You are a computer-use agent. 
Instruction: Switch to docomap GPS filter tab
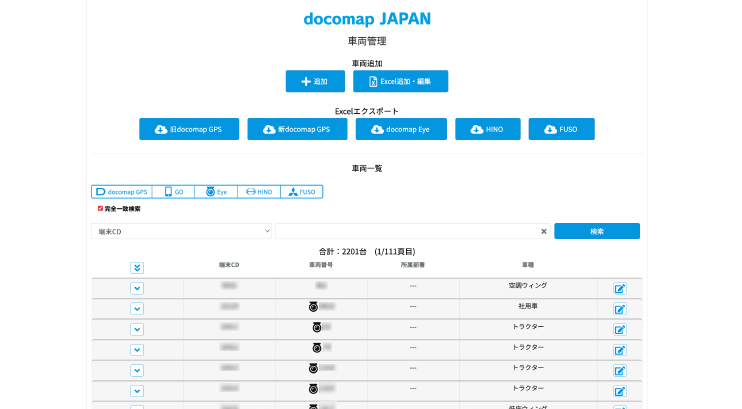click(x=120, y=191)
